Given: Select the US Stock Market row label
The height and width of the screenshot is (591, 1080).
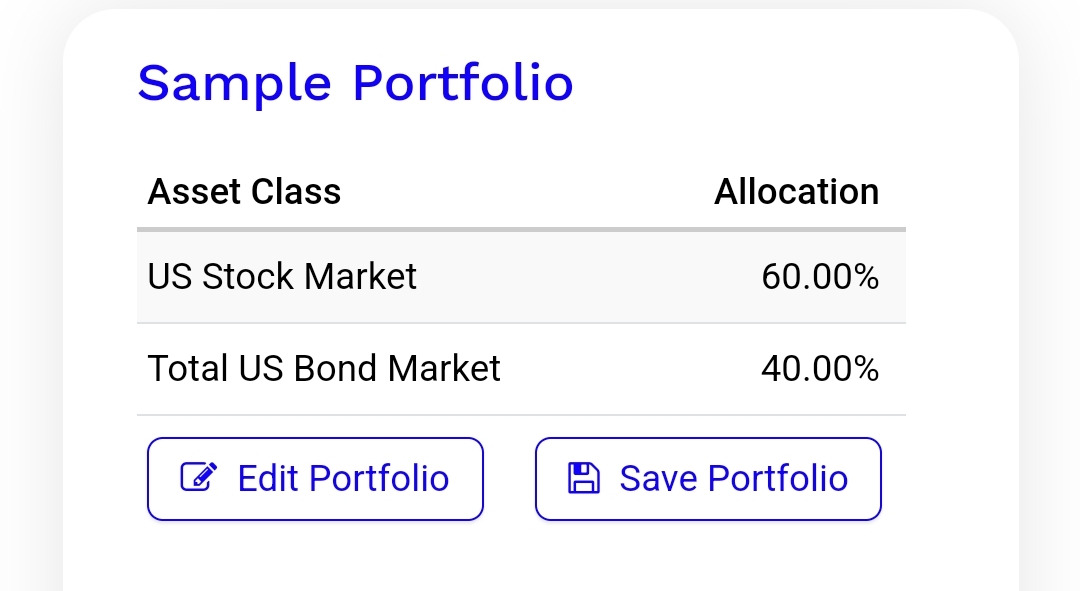Looking at the screenshot, I should click(x=282, y=276).
